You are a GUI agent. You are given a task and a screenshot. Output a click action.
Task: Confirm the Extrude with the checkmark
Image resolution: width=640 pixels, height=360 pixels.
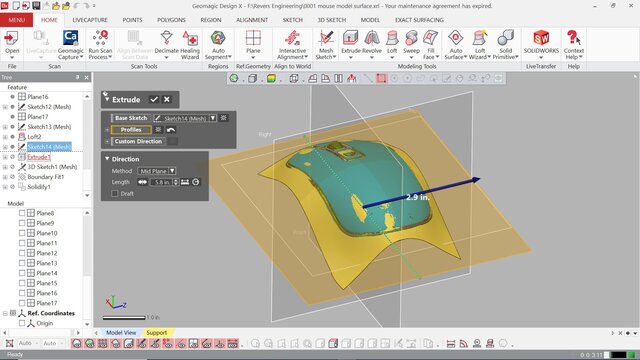[x=154, y=99]
